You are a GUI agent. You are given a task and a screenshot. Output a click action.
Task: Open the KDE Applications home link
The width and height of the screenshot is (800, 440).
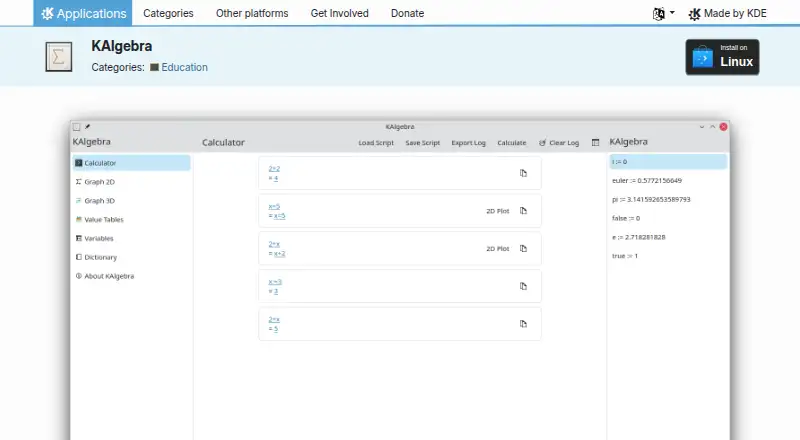[83, 13]
